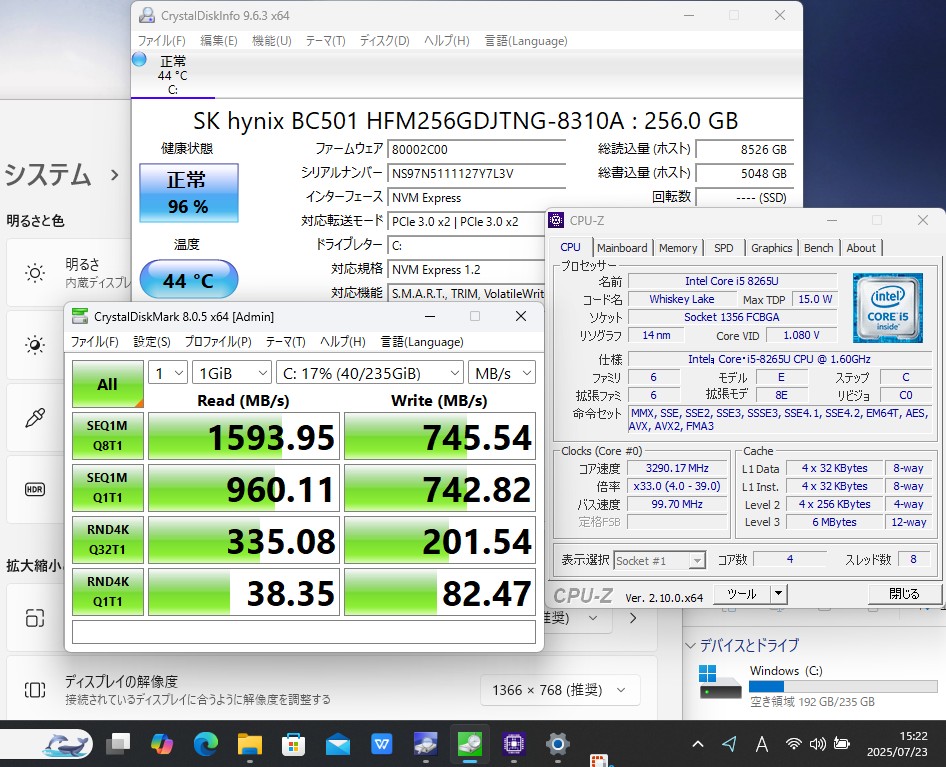Run the SEQ1M Q8T1 test
The image size is (946, 767).
point(107,436)
